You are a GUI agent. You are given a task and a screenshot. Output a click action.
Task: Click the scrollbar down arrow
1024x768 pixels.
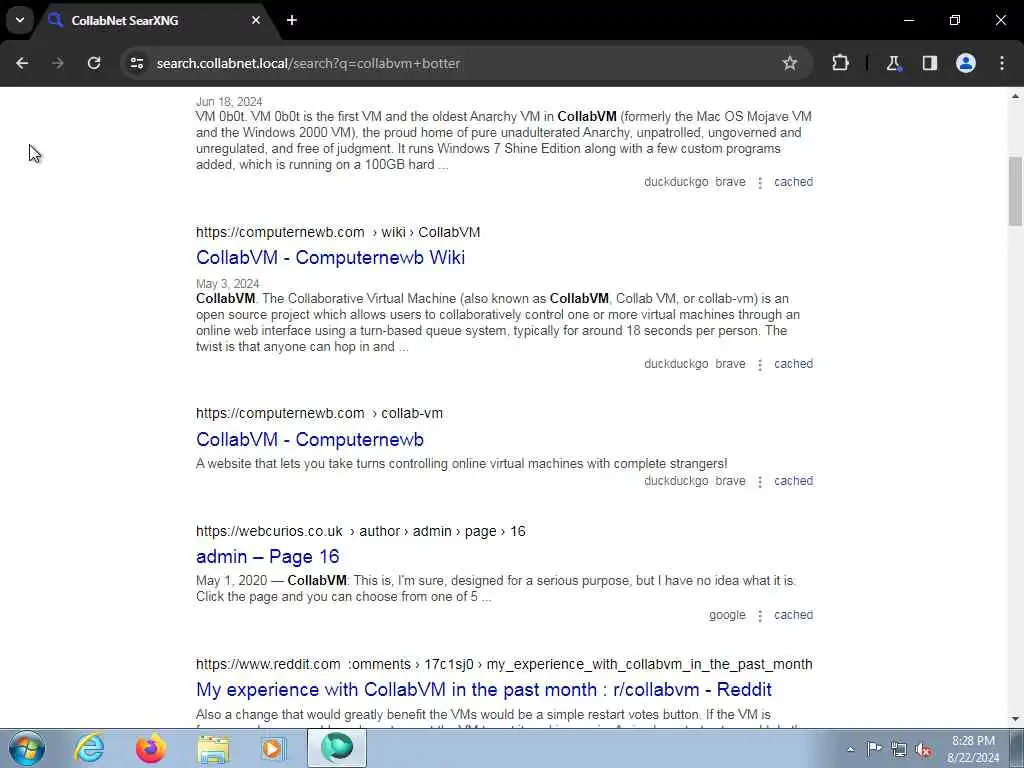pyautogui.click(x=1015, y=719)
